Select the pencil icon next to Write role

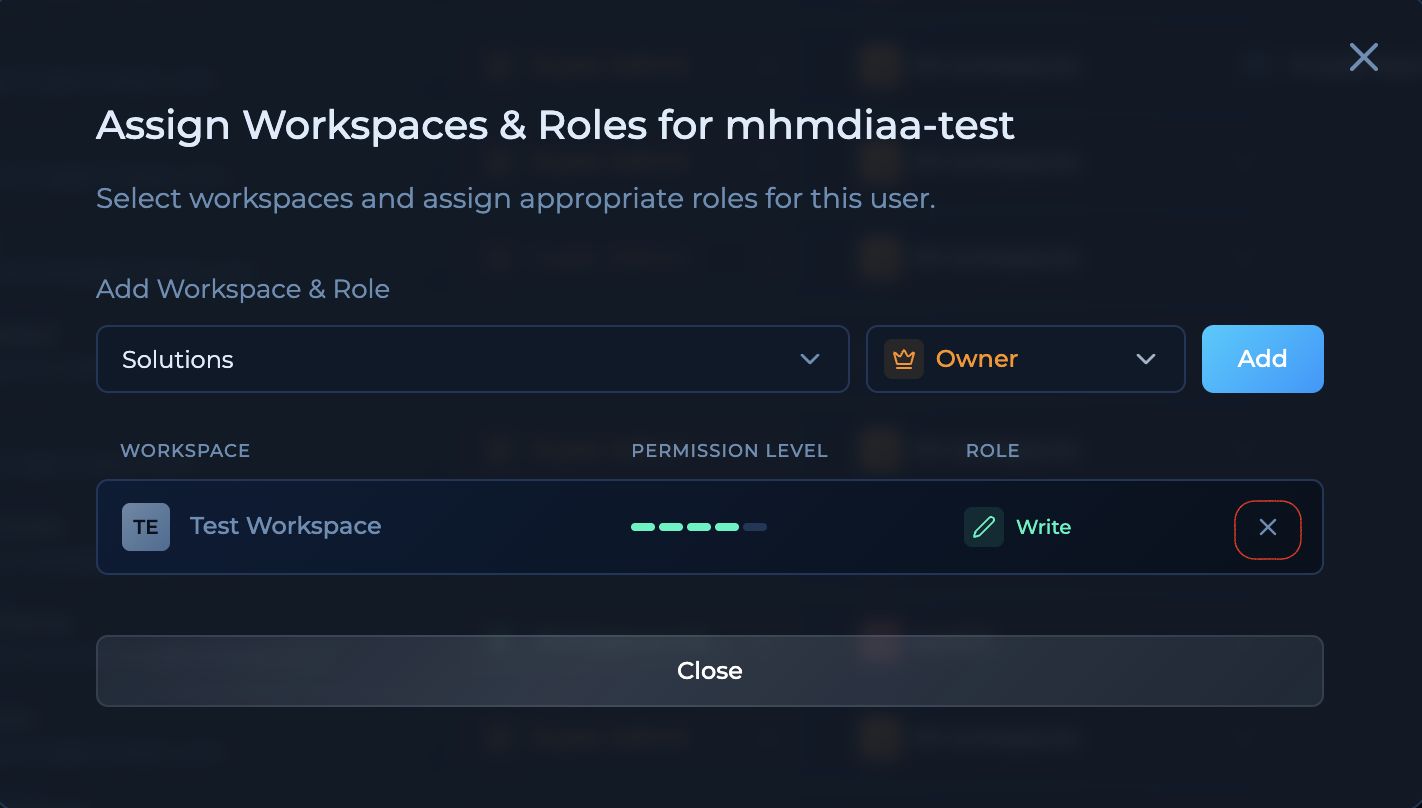point(983,526)
